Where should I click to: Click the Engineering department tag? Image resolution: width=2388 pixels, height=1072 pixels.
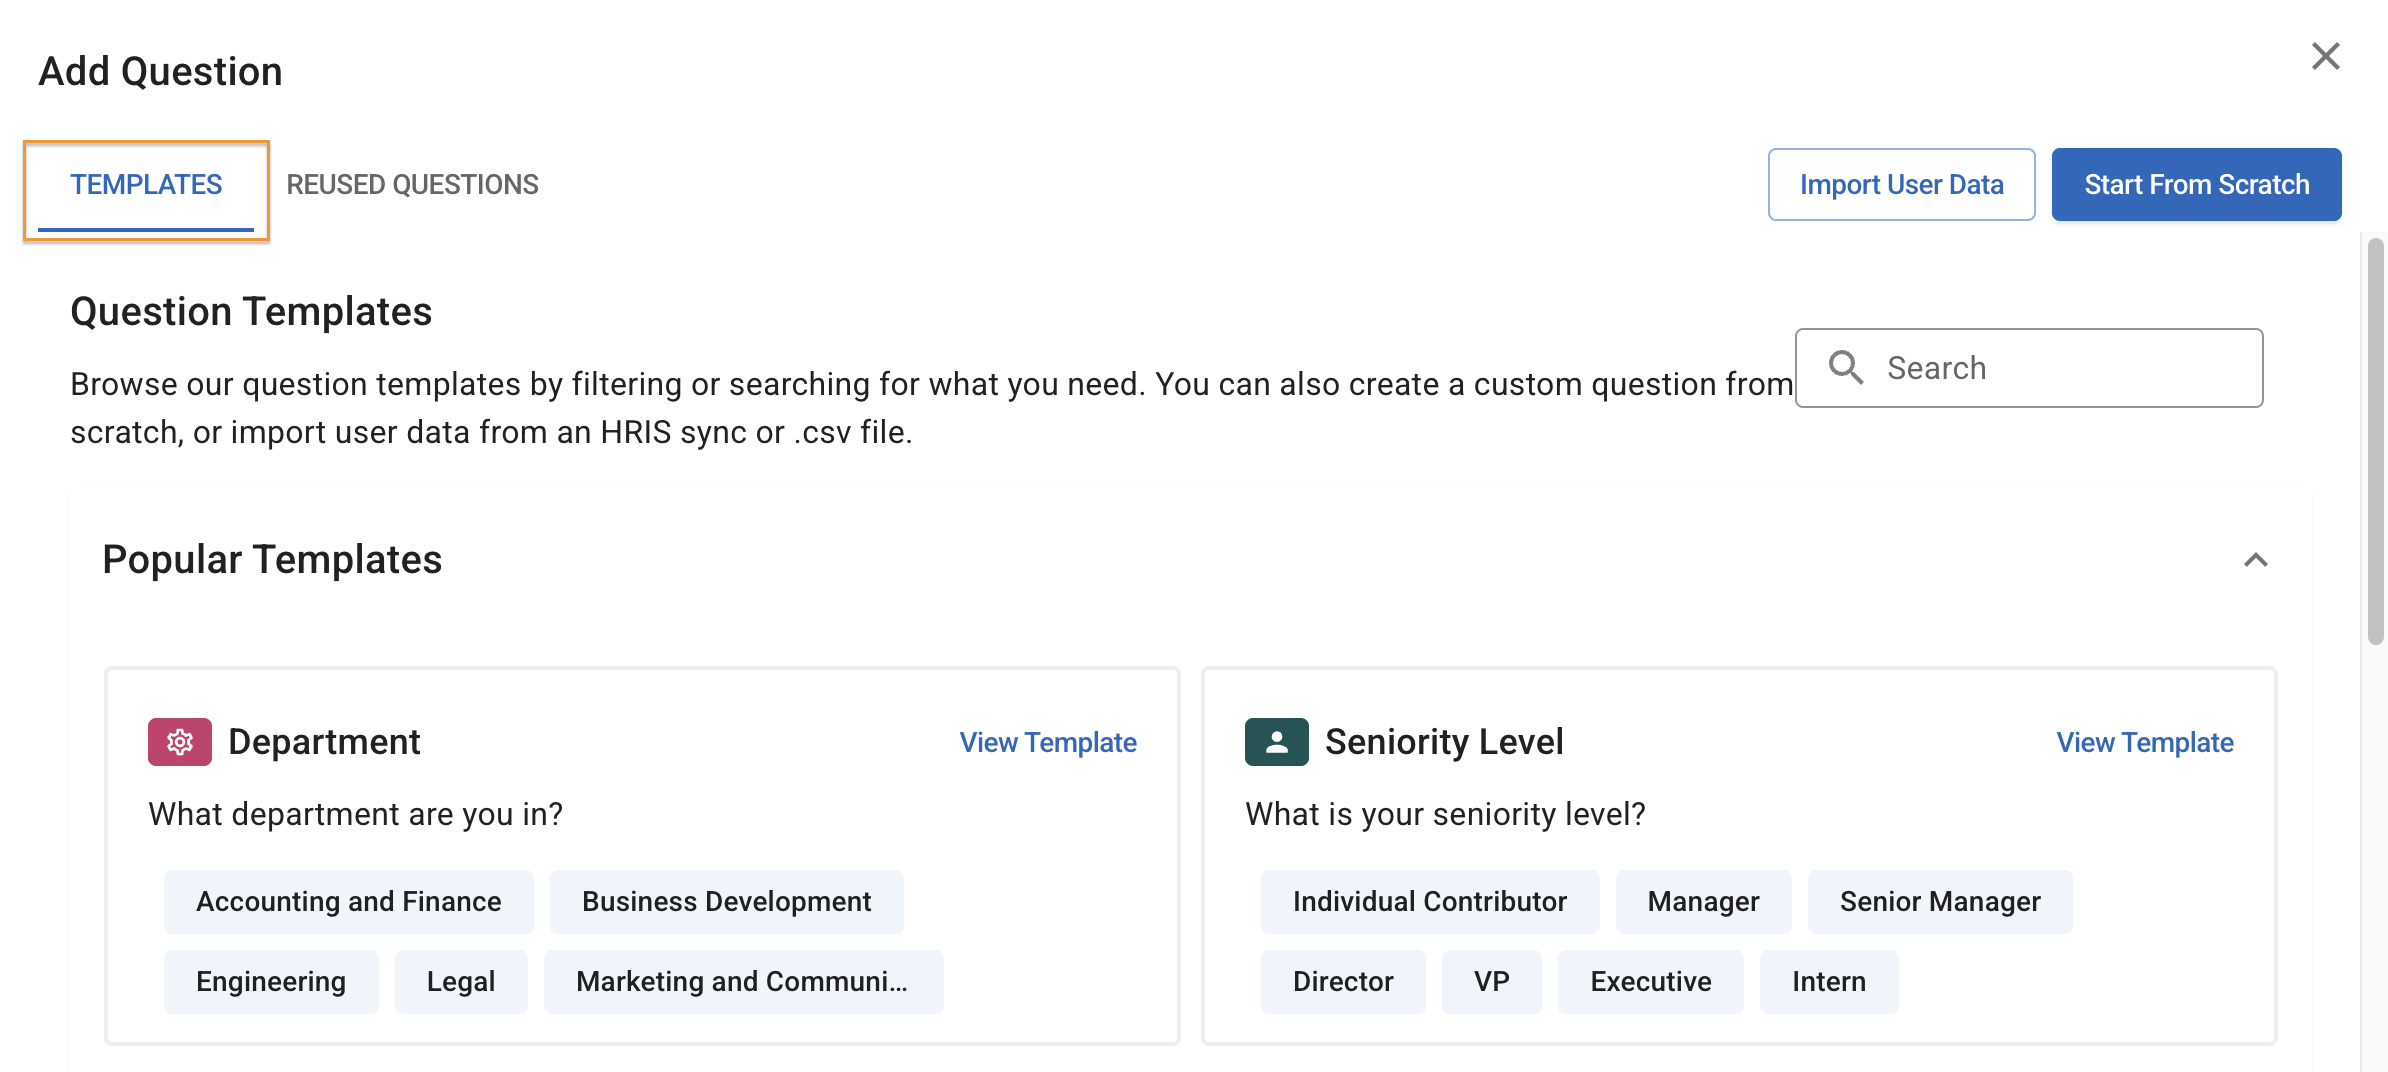point(271,981)
